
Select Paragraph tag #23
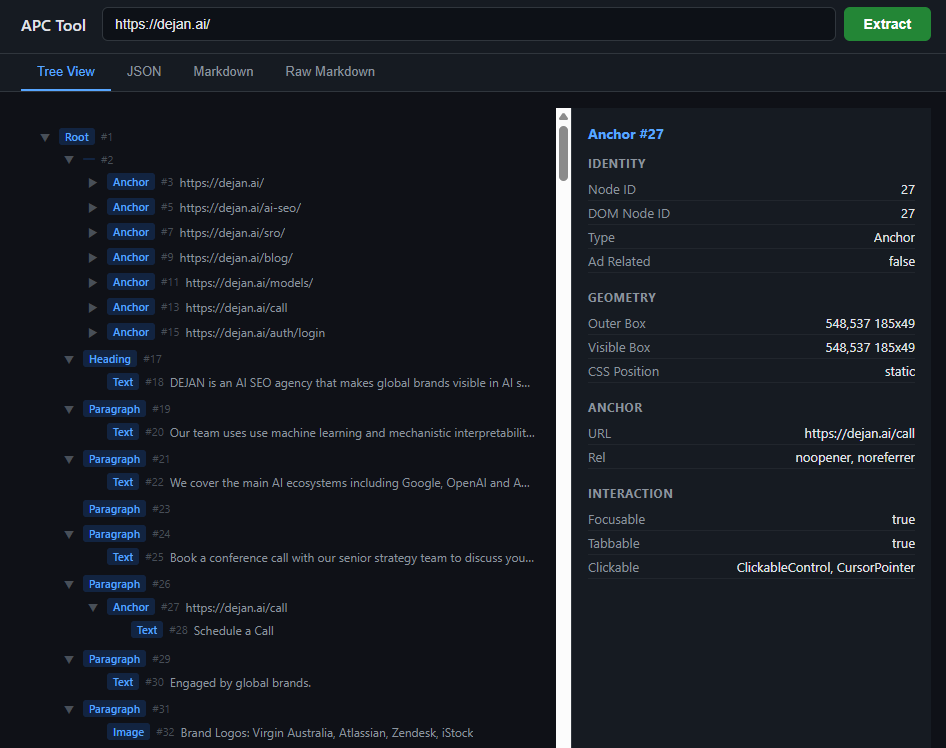click(115, 509)
